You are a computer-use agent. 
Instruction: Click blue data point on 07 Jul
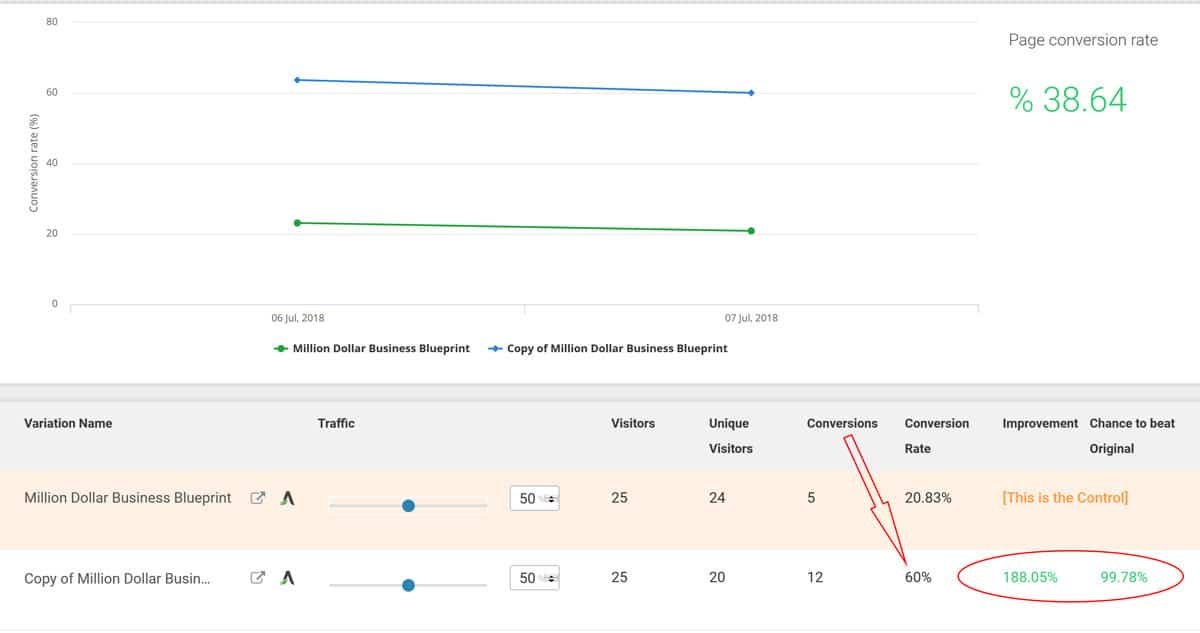[751, 93]
